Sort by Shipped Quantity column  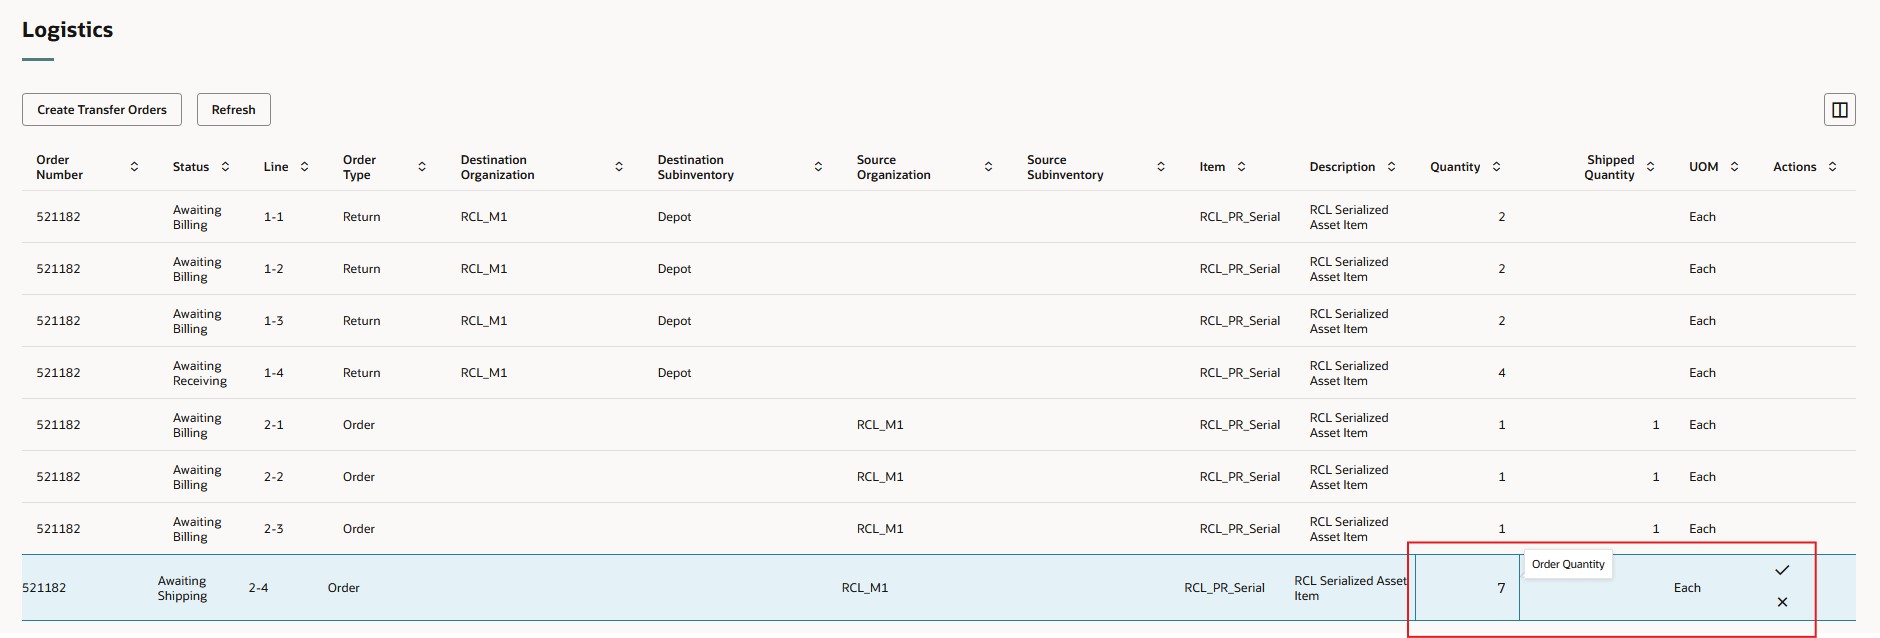point(1650,167)
